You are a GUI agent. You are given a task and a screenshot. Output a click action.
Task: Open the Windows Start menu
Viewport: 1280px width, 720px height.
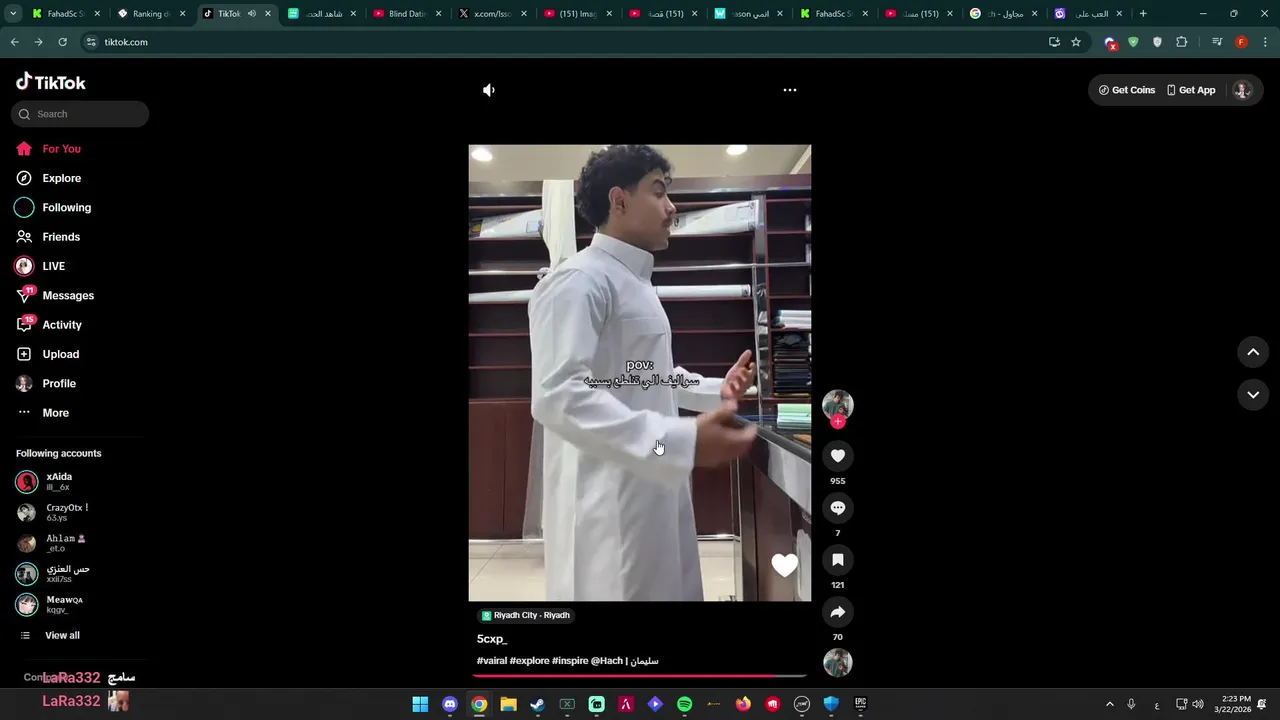[420, 704]
